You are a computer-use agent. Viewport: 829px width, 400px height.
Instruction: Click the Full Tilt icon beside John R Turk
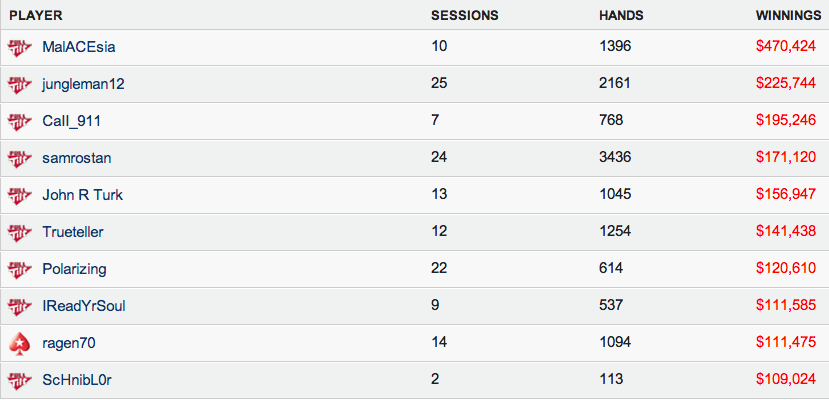pos(20,196)
